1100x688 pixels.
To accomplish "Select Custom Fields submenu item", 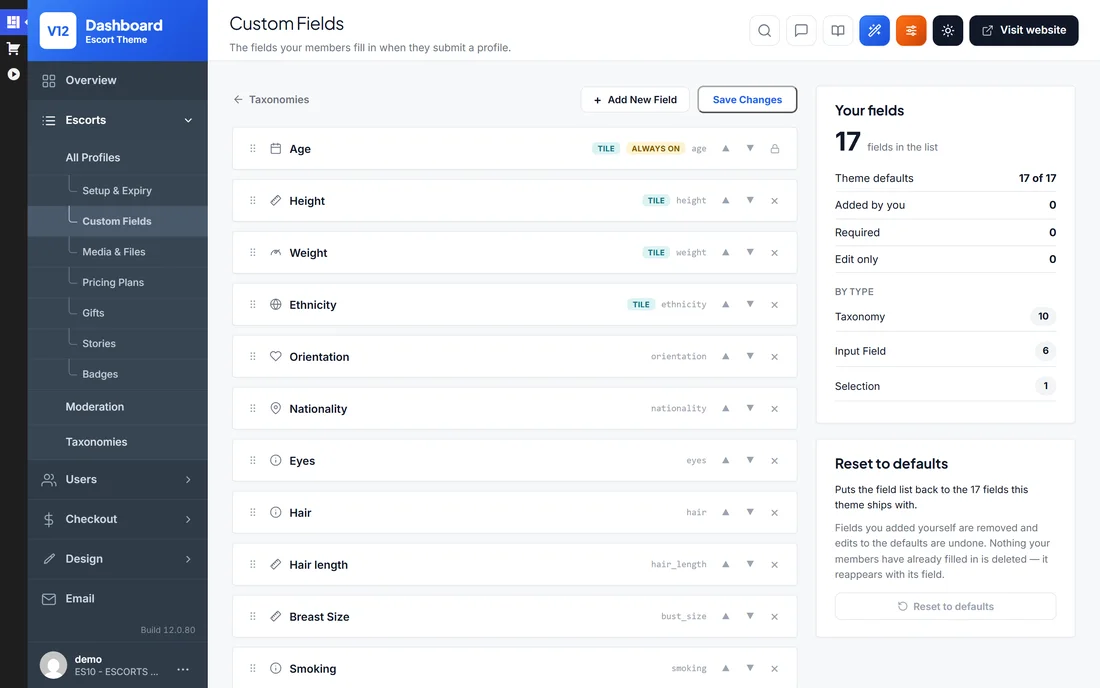I will (116, 221).
